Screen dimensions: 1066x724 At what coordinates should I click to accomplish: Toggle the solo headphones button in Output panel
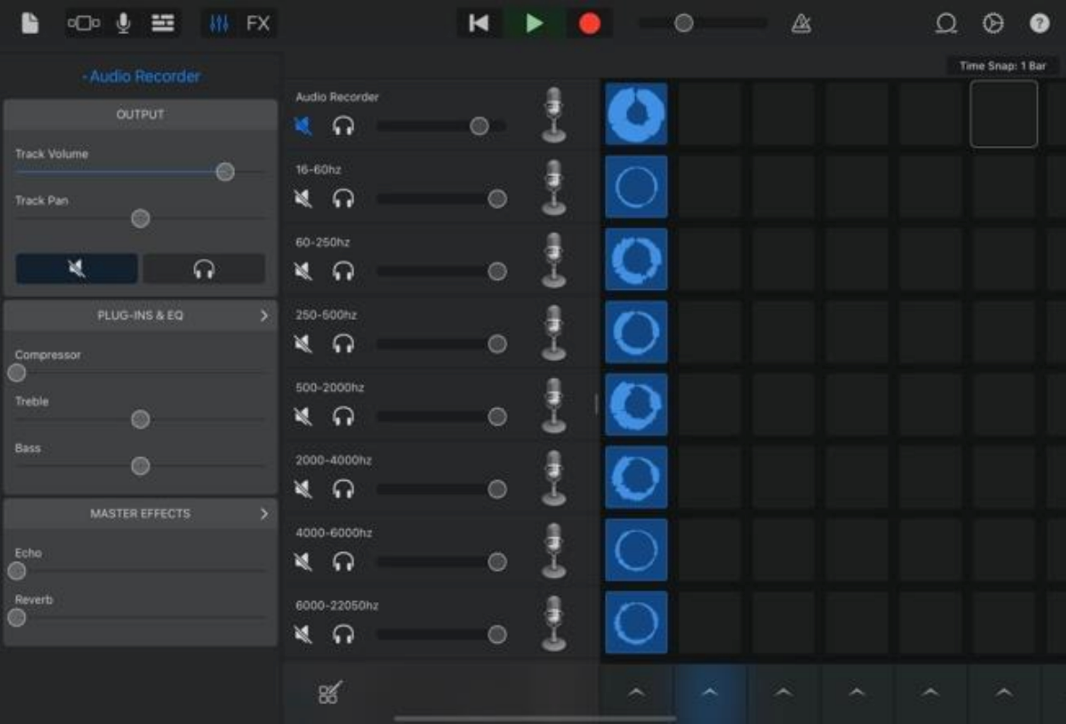(204, 269)
